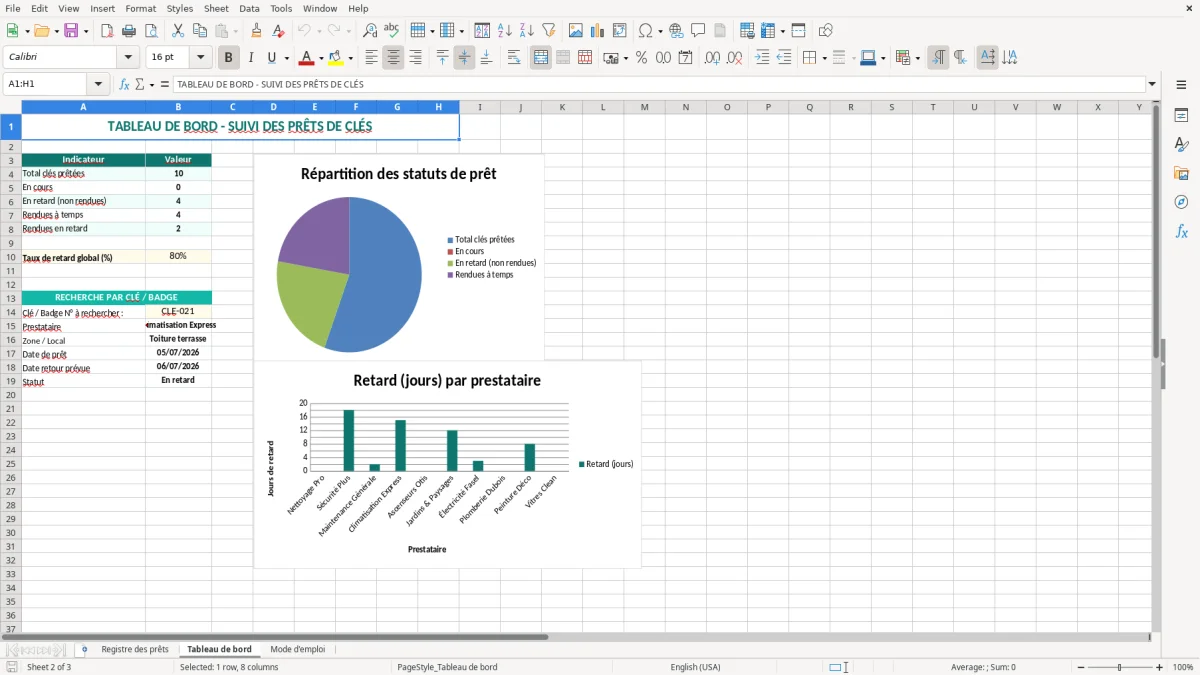Open the Conditional Formatting dropdown arrow
The image size is (1200, 675).
pos(917,58)
